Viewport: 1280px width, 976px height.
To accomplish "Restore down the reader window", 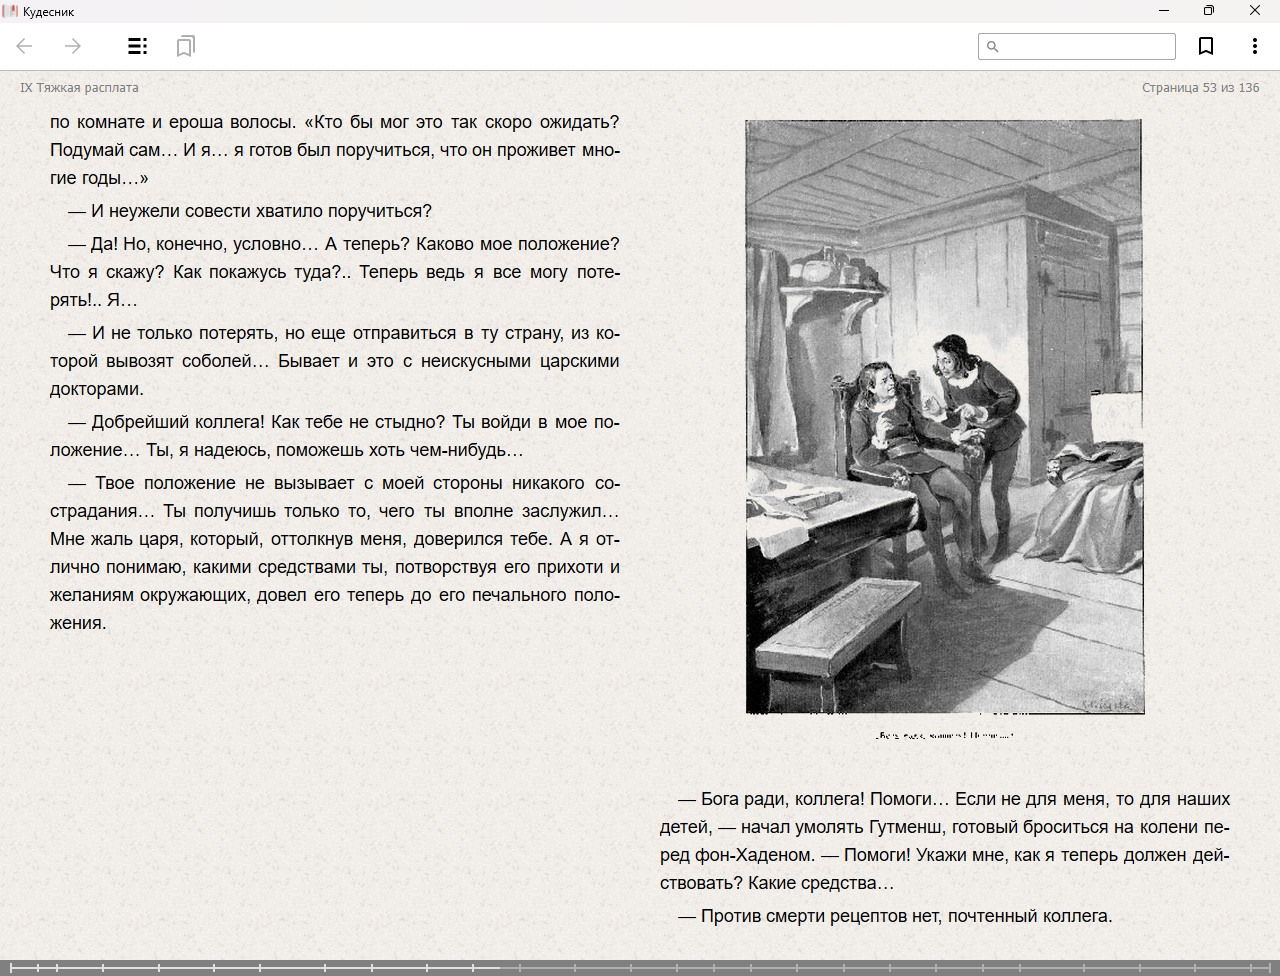I will [x=1208, y=11].
